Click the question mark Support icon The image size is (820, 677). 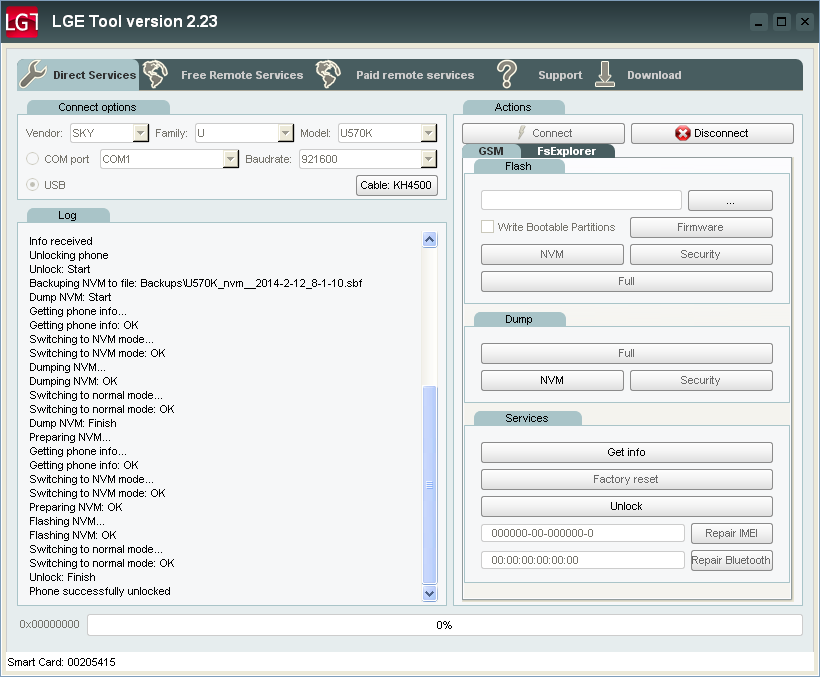pos(506,74)
